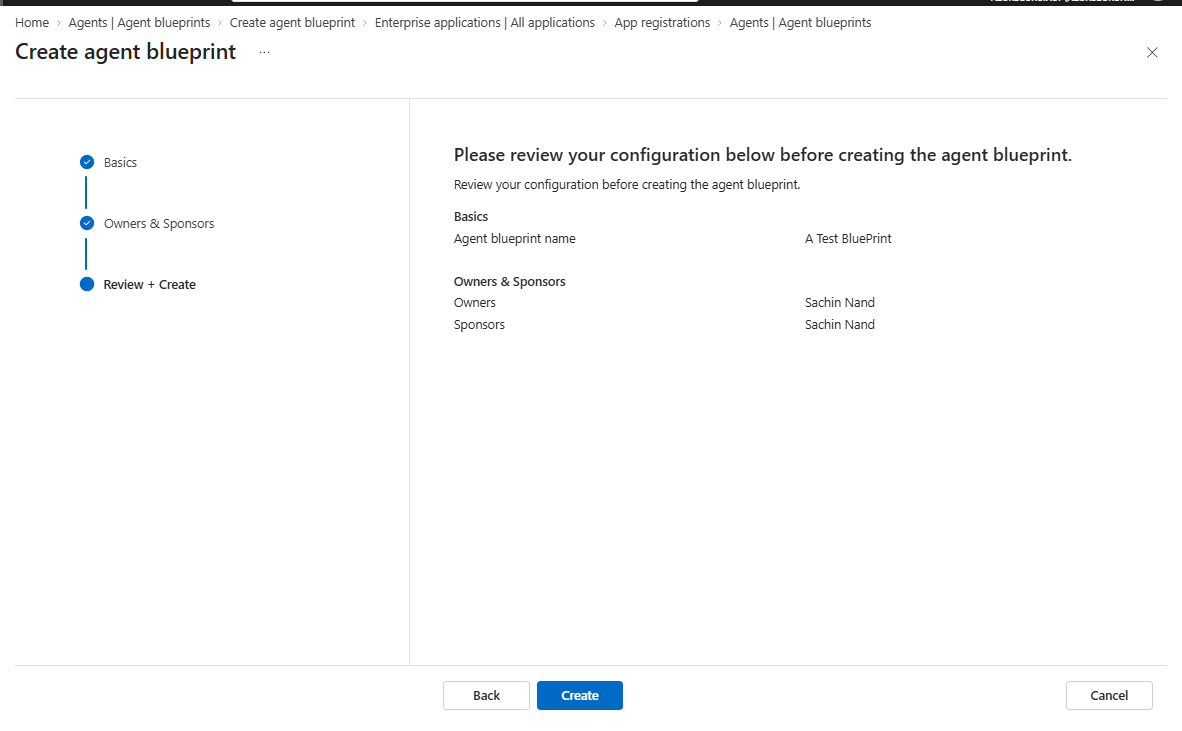Select the Sponsors value Sachin Nand
This screenshot has width=1182, height=731.
pos(840,325)
